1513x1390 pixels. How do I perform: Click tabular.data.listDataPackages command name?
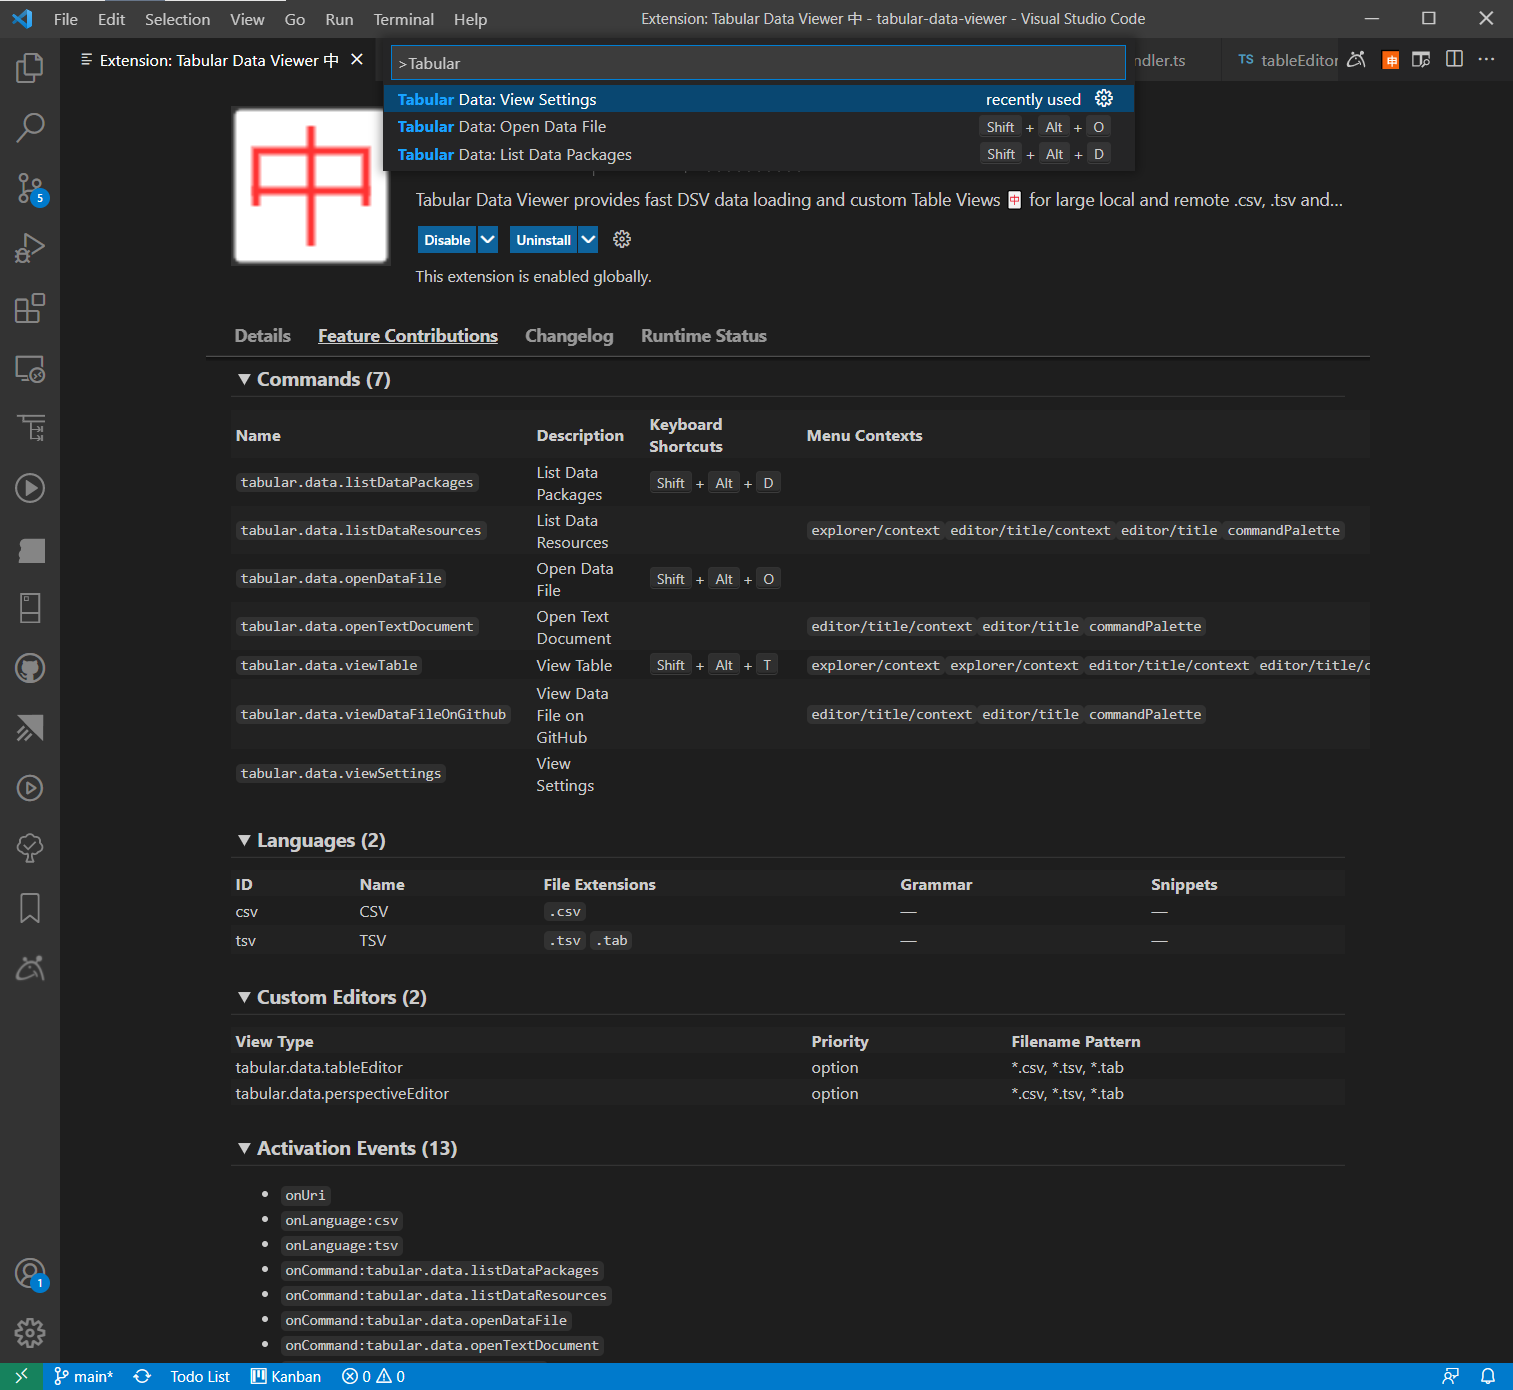tap(357, 482)
